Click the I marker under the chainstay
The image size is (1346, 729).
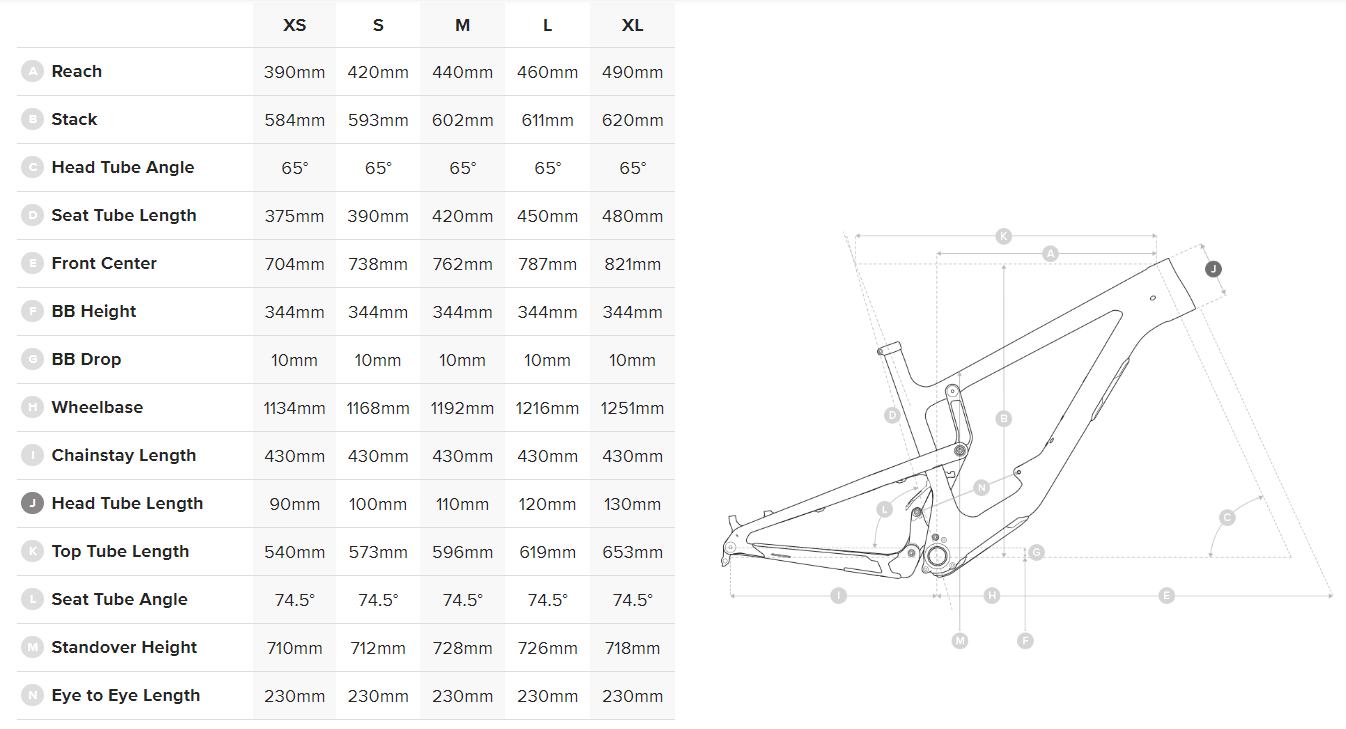tap(838, 596)
